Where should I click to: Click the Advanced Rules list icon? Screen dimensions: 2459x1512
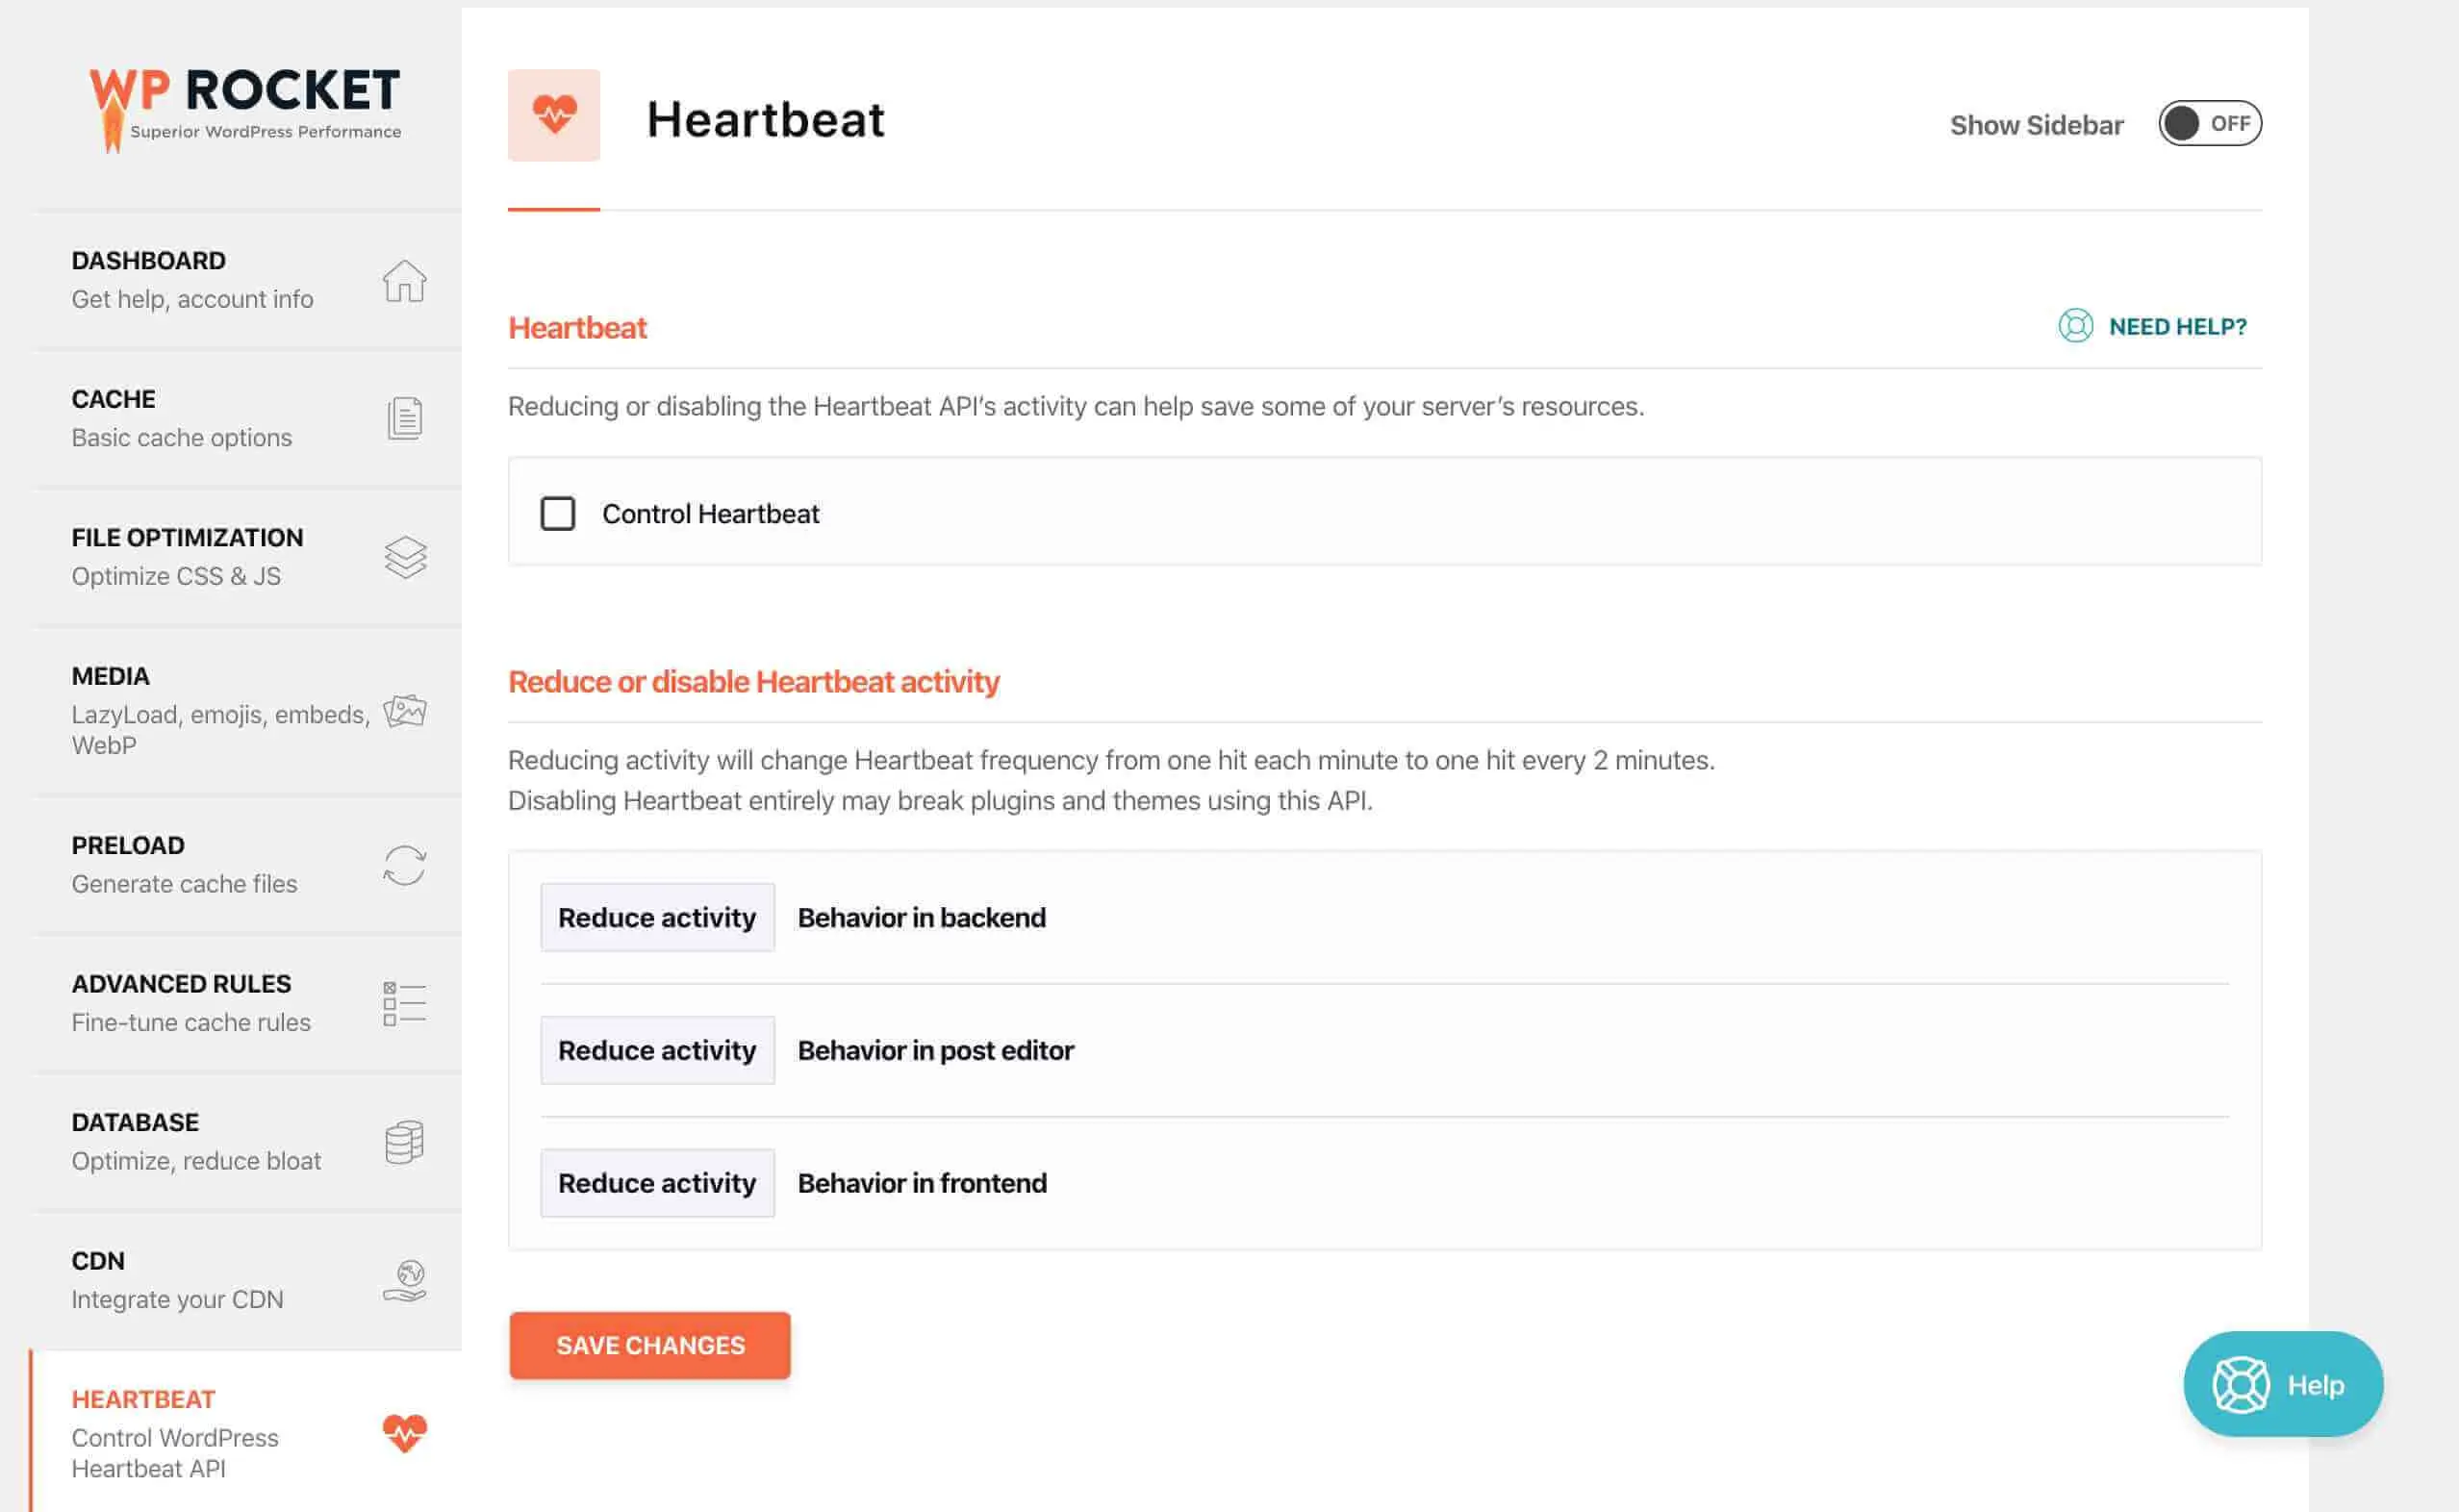(404, 1003)
